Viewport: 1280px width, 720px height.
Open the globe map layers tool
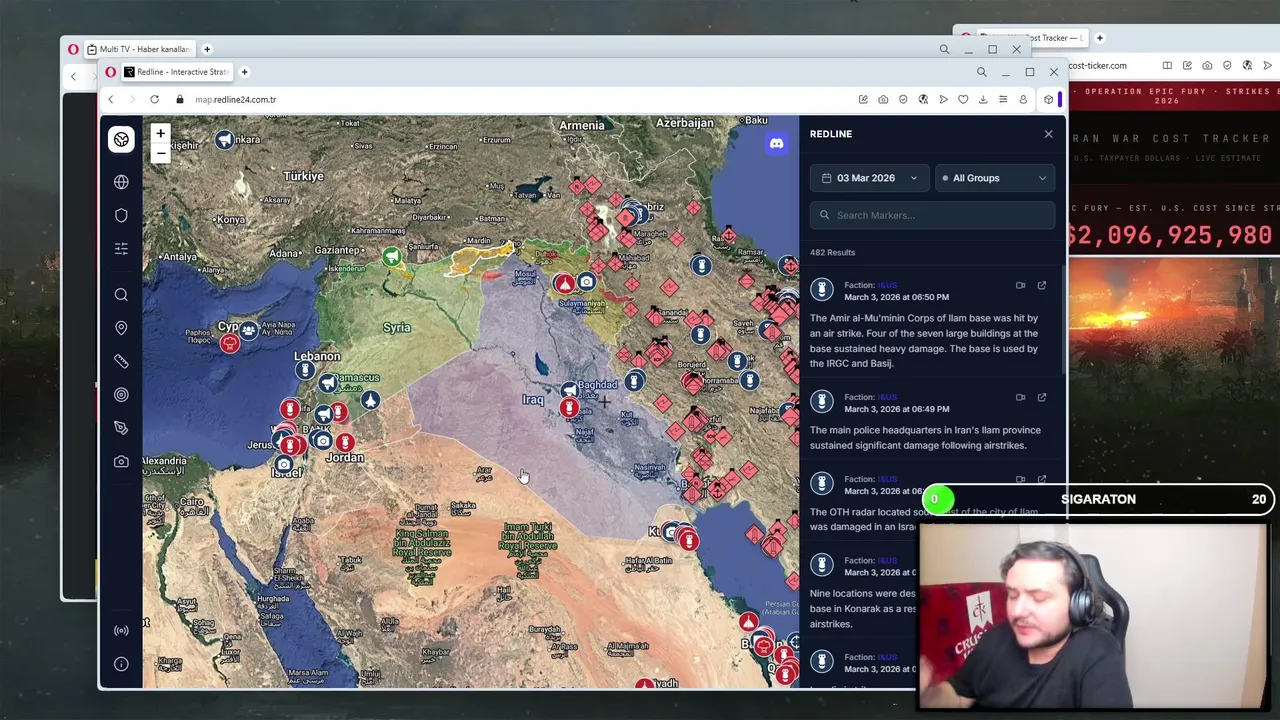pyautogui.click(x=121, y=182)
